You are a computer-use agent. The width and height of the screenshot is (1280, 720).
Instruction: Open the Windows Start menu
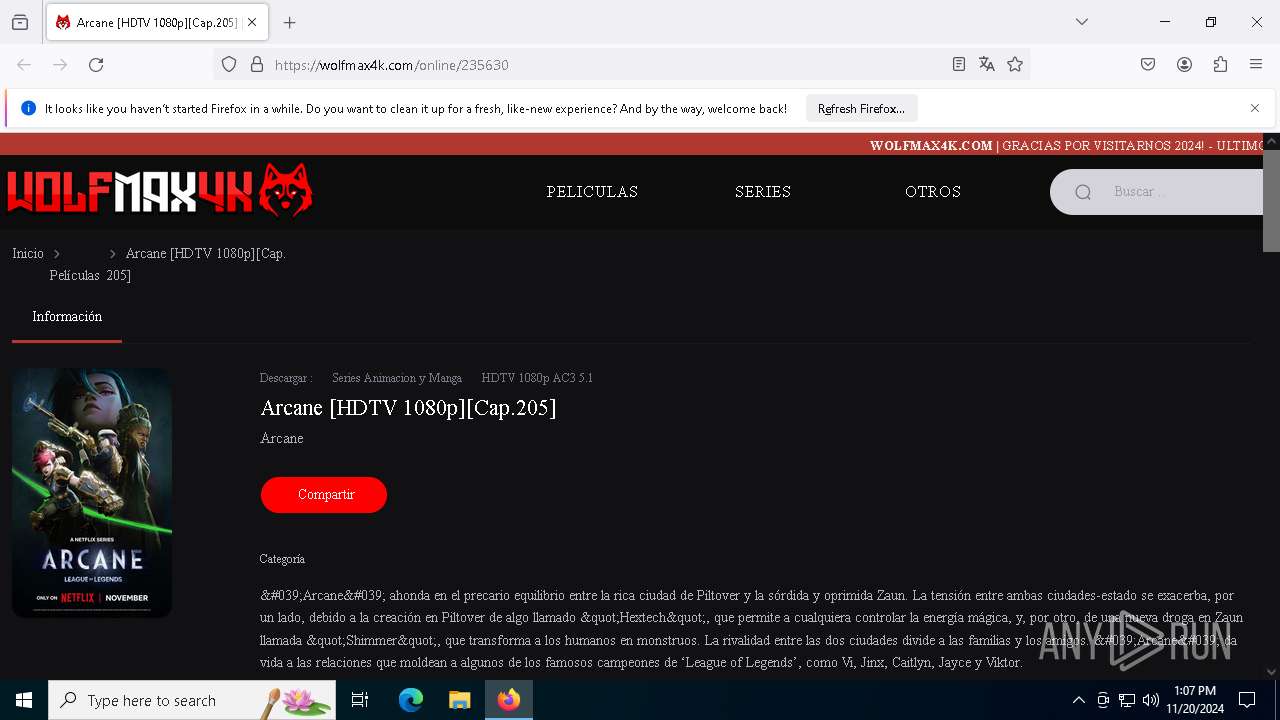(x=24, y=700)
